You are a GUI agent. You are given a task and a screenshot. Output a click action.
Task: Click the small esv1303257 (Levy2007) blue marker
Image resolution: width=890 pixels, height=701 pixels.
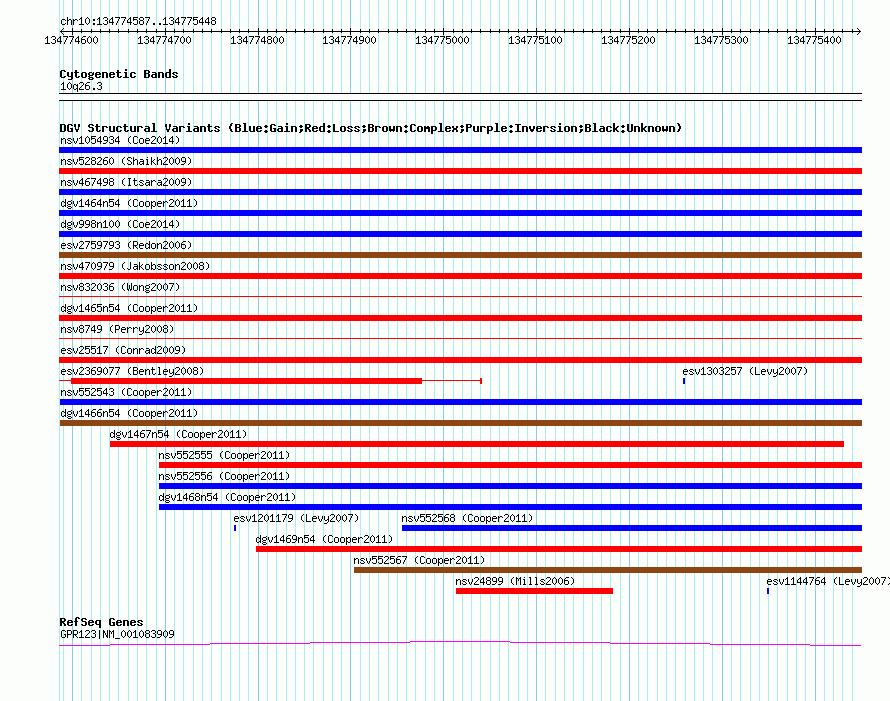click(684, 381)
